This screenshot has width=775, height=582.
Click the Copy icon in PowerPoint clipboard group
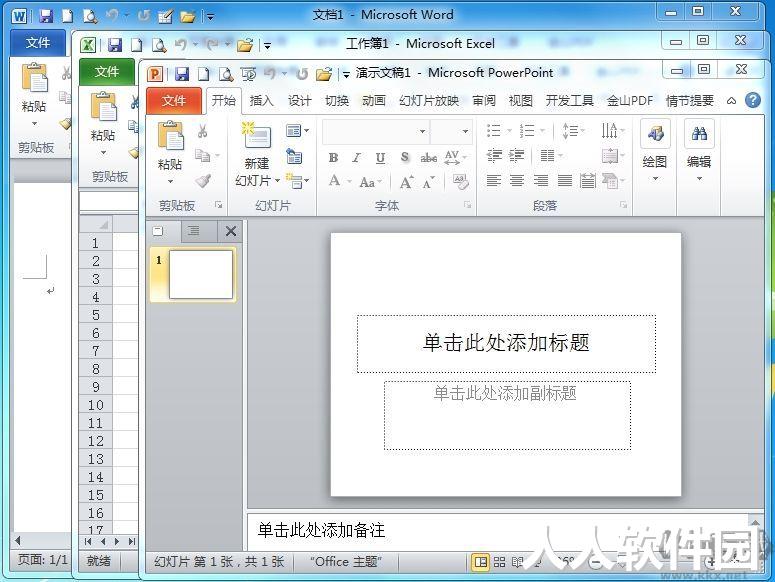(x=202, y=156)
